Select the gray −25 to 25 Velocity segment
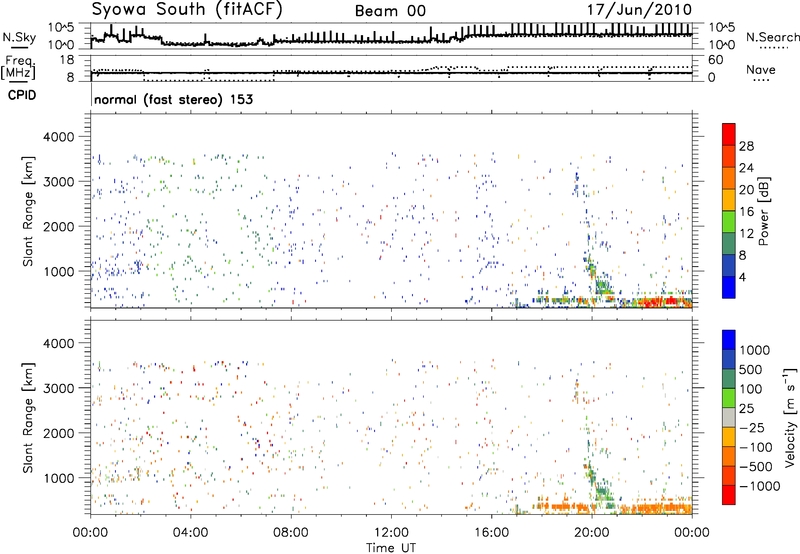This screenshot has height=554, width=800. pyautogui.click(x=729, y=417)
